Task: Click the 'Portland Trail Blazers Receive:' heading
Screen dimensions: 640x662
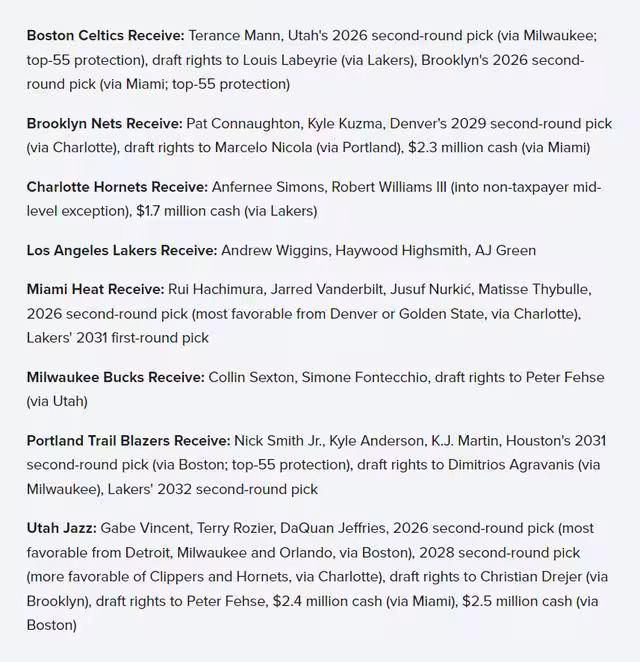Action: 128,441
